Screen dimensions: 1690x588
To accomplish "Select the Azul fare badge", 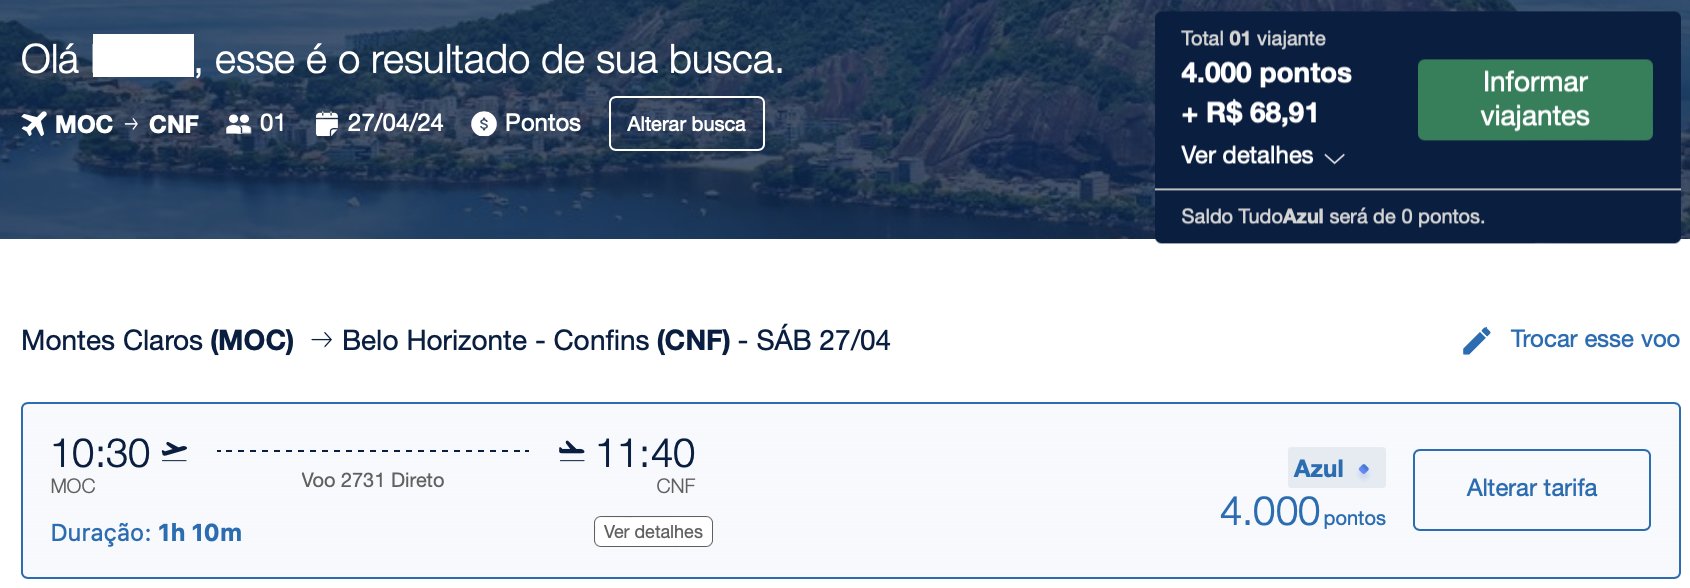I will pos(1336,468).
